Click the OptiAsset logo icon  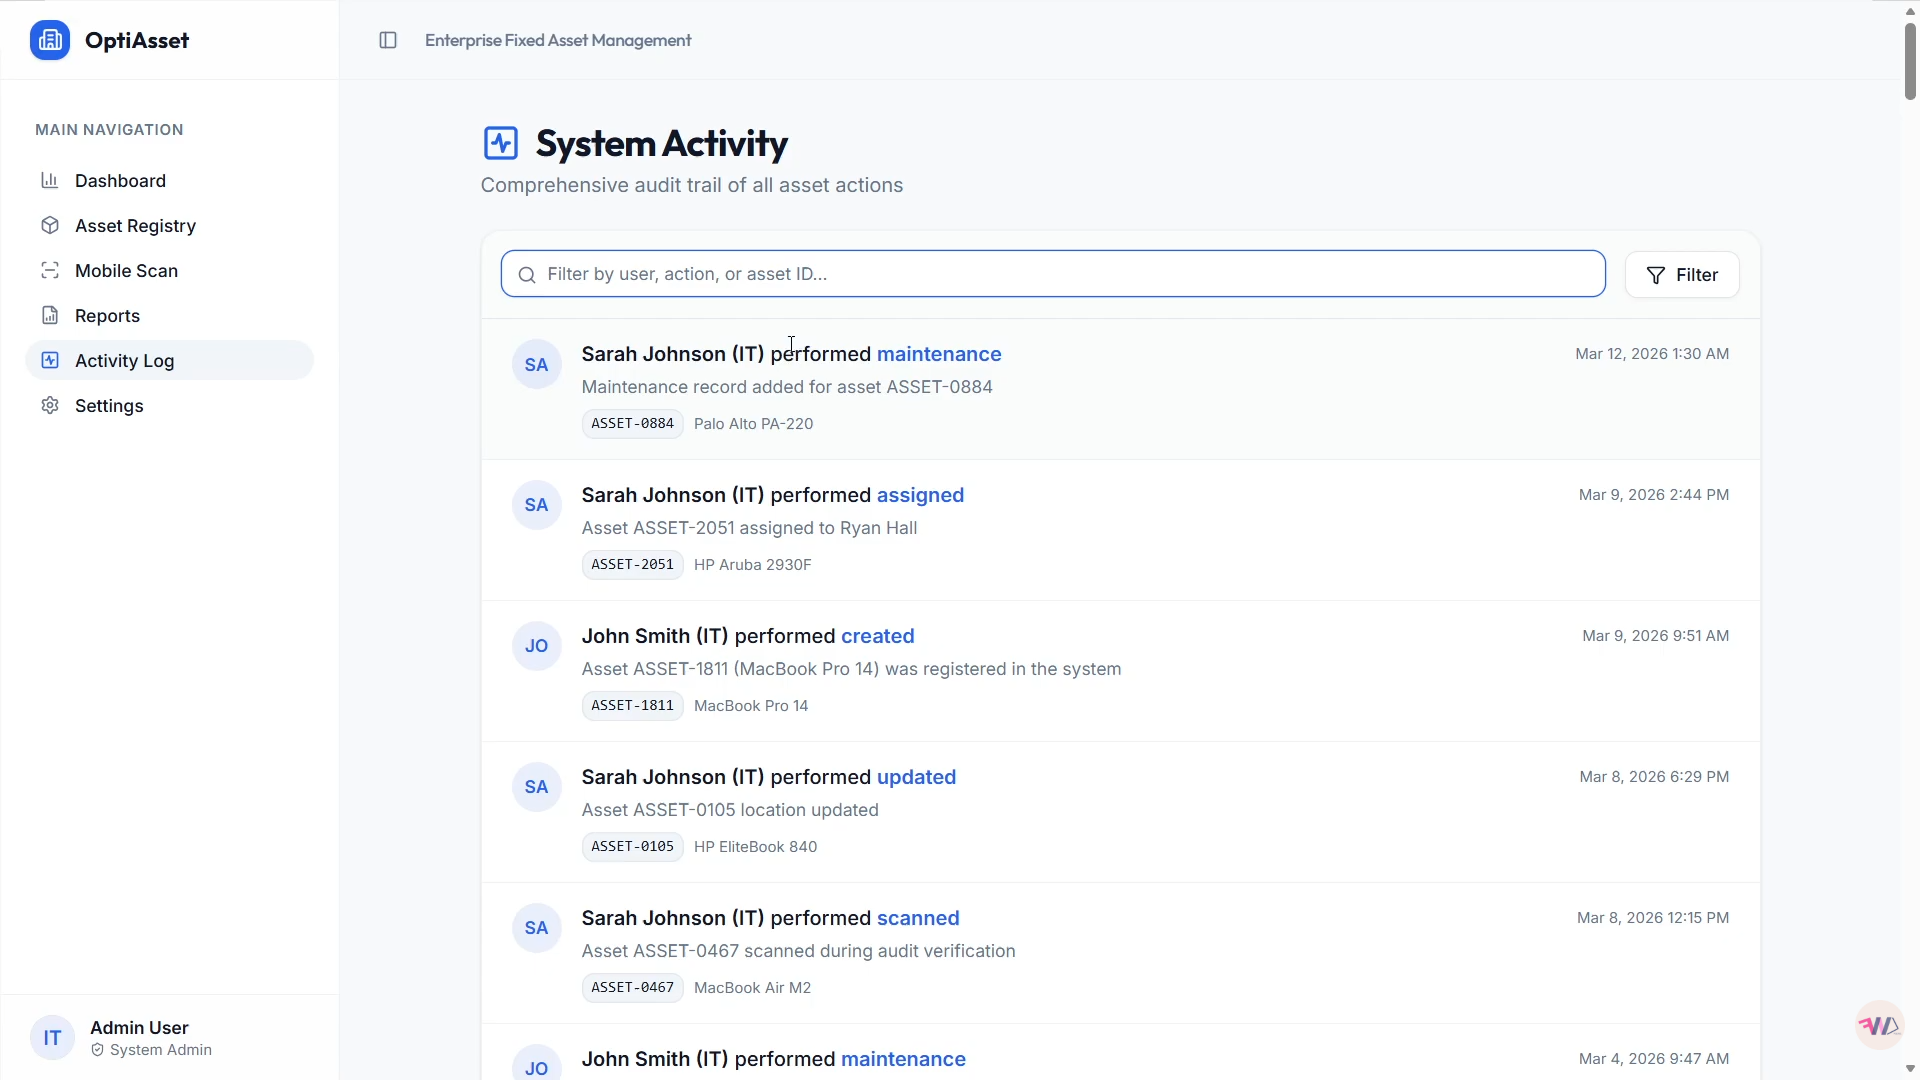tap(50, 40)
